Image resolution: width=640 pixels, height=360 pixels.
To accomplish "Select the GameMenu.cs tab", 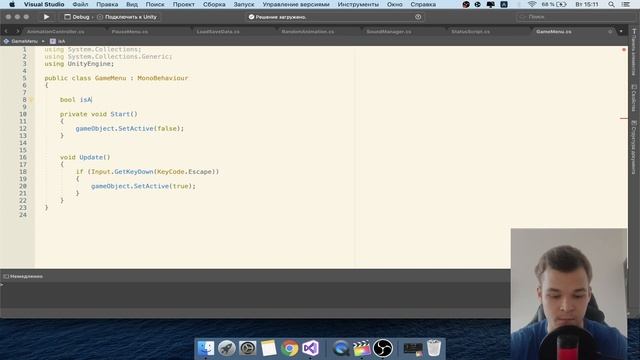I will point(553,31).
